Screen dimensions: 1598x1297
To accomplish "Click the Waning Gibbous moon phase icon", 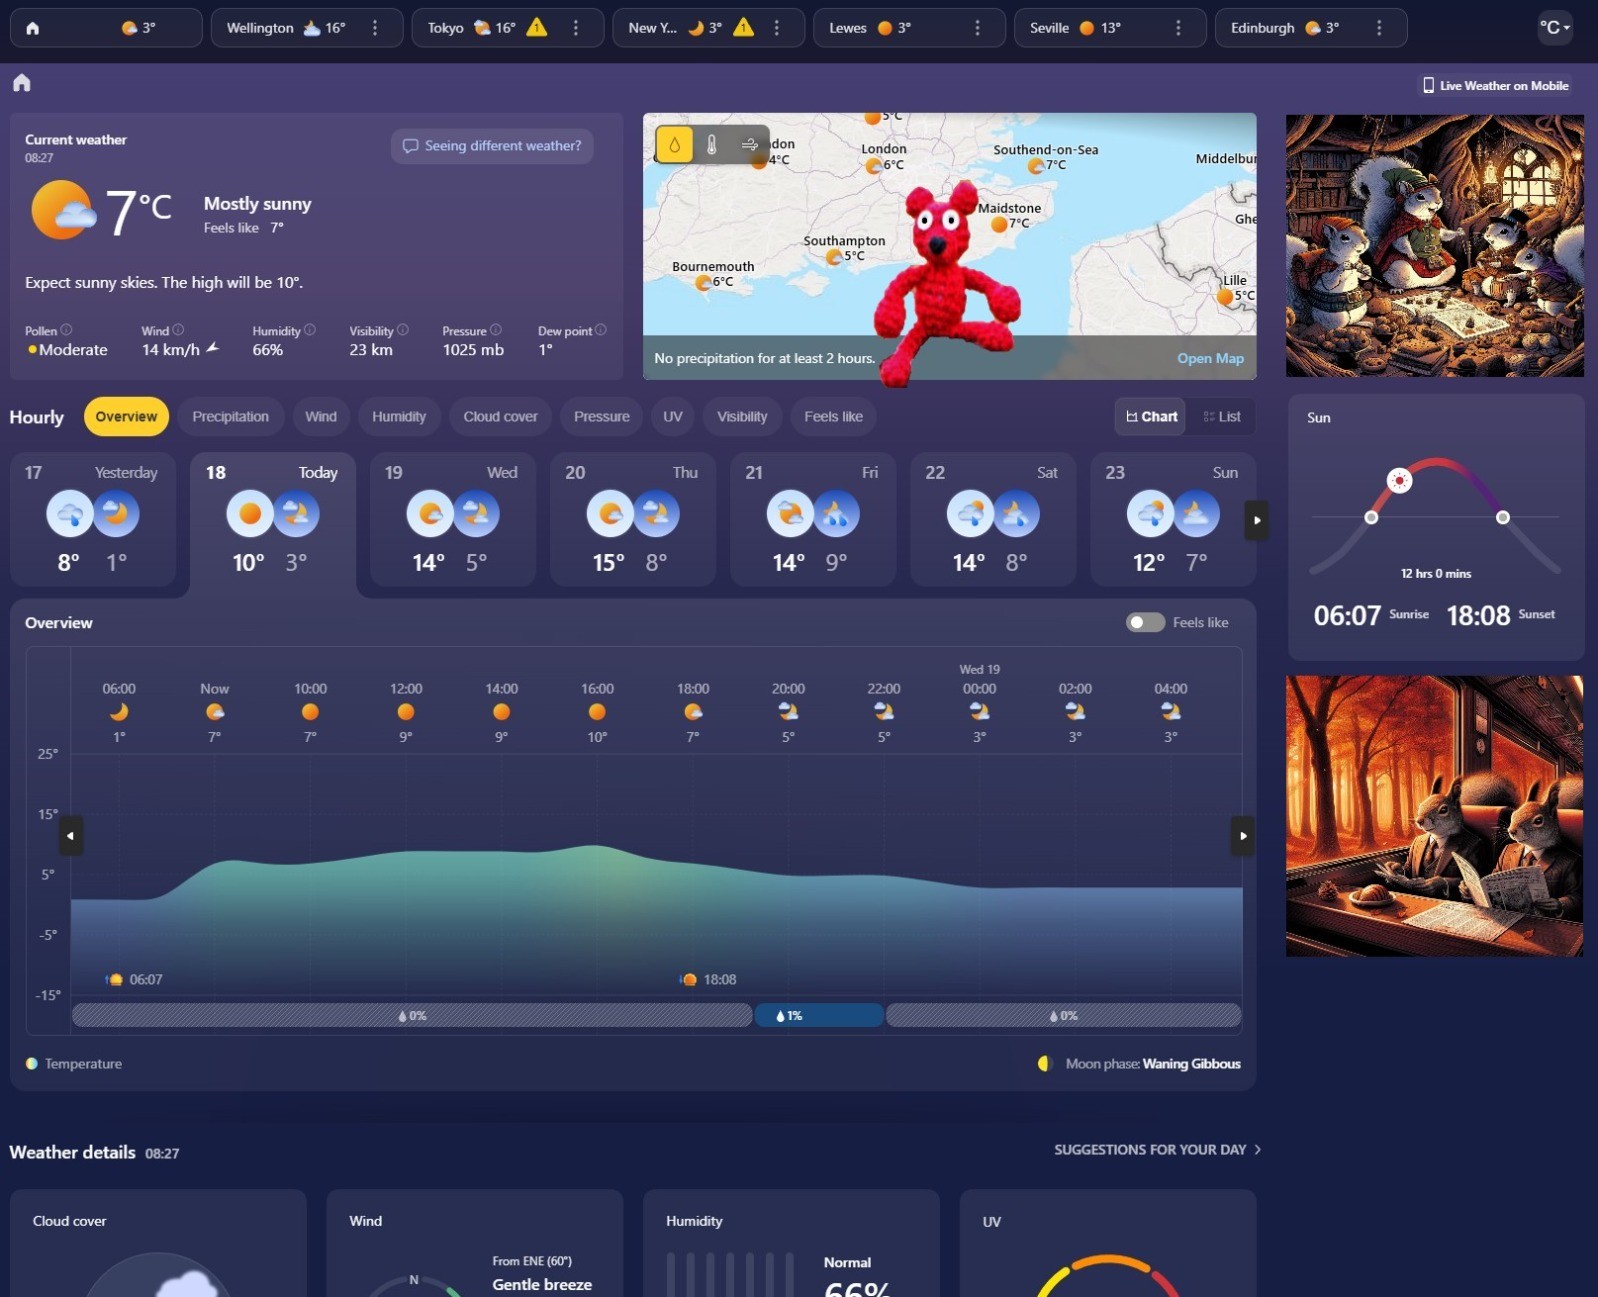I will tap(1045, 1064).
